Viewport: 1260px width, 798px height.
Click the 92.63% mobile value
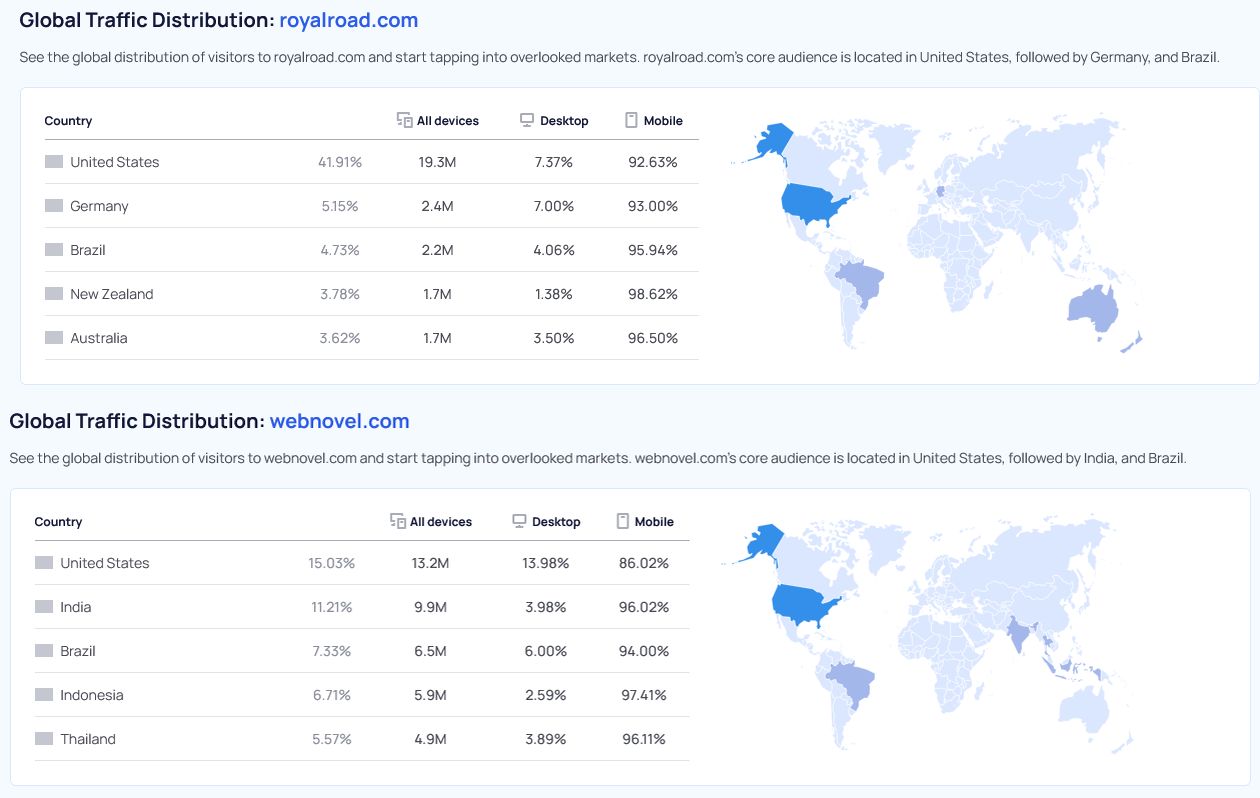[x=654, y=162]
